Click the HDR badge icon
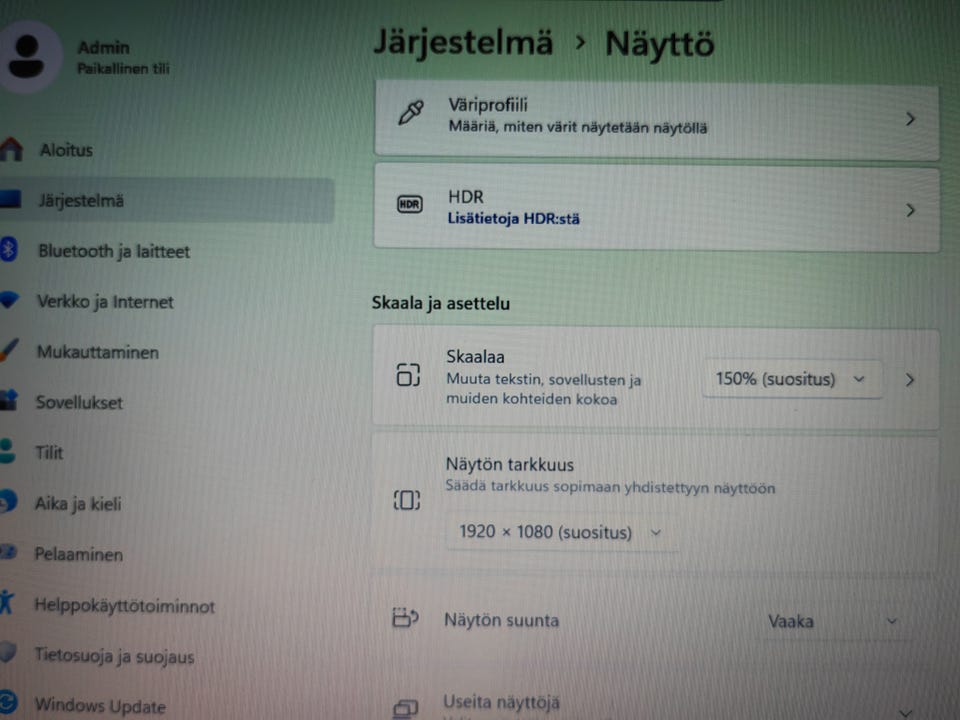Viewport: 960px width, 720px height. click(x=410, y=204)
